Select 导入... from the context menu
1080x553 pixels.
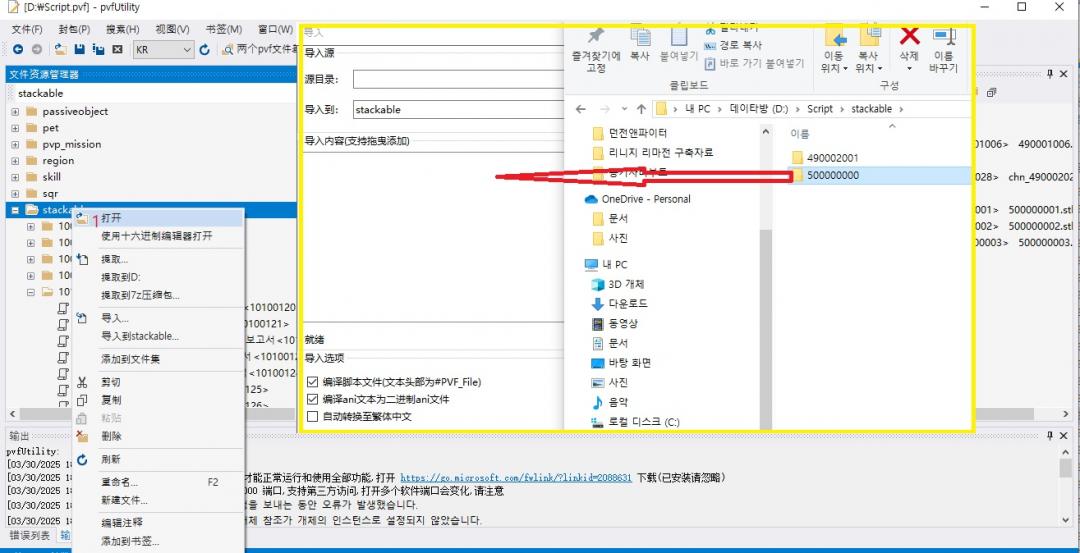[x=115, y=318]
